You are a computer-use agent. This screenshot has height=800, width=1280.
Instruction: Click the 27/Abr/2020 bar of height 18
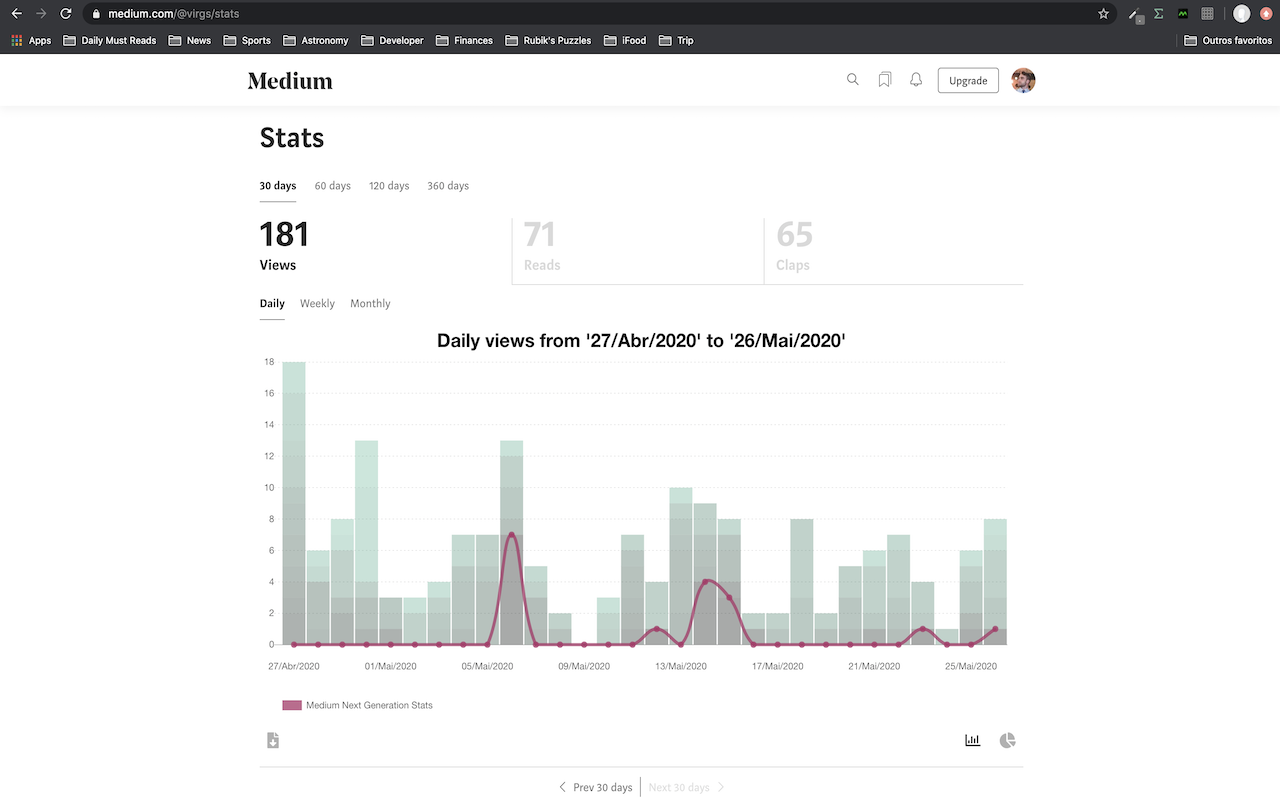coord(294,503)
